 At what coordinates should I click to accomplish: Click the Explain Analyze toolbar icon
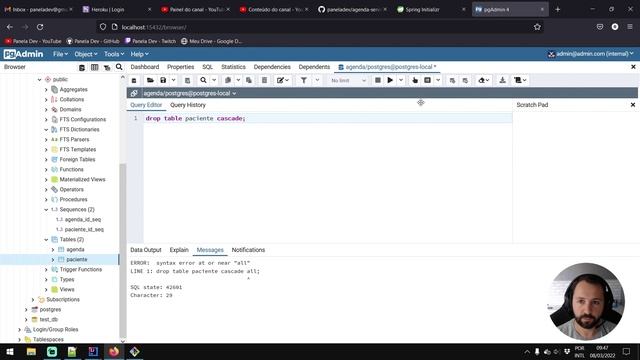[x=427, y=80]
